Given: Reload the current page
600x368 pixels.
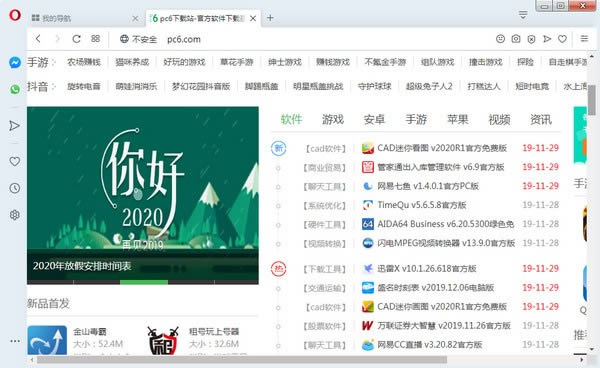Looking at the screenshot, I should [77, 39].
